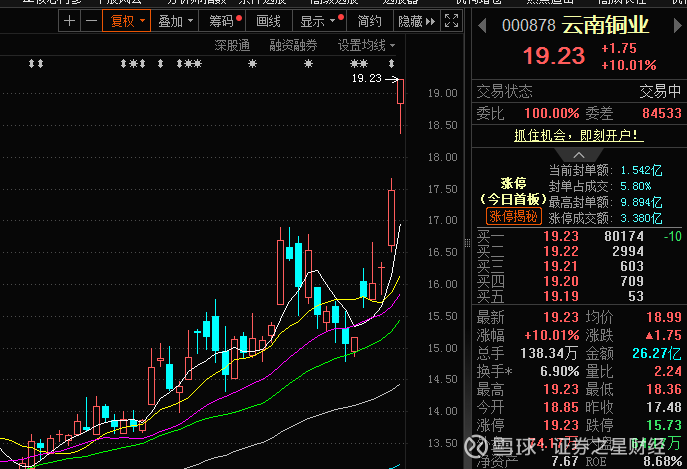This screenshot has height=469, width=687.
Task: Click the 涨停成交额 value 3.380亿
Action: tap(641, 218)
